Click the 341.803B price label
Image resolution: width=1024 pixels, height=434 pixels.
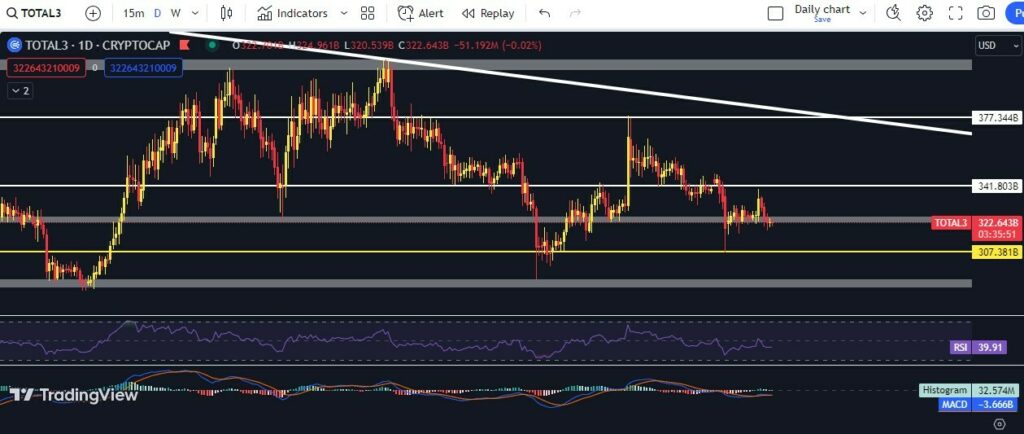(997, 186)
